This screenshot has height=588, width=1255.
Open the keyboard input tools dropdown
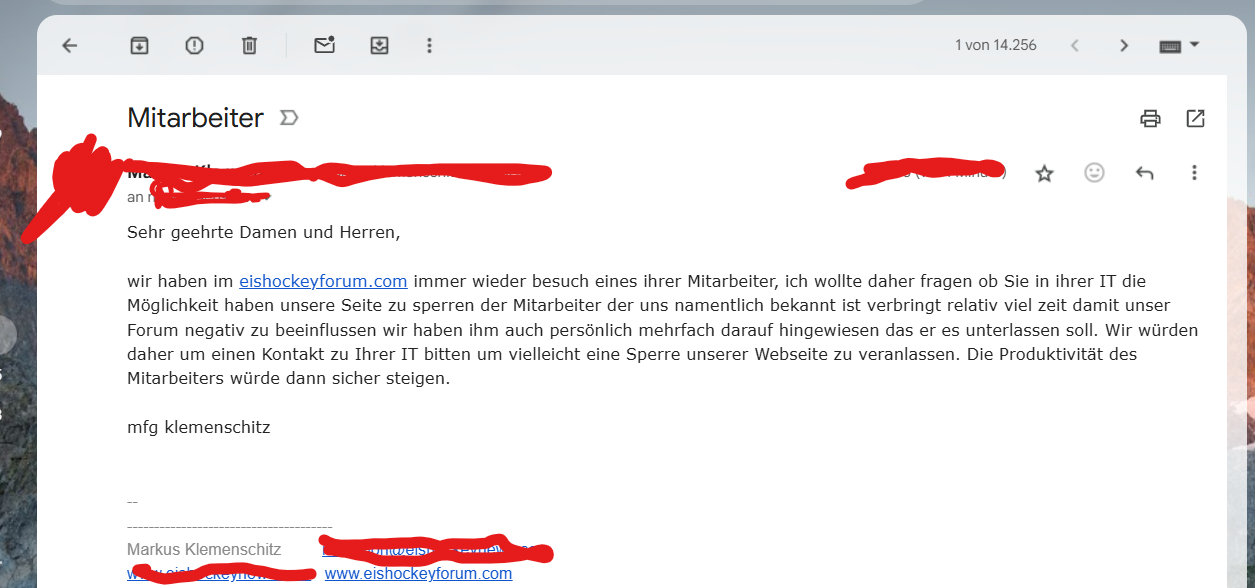(x=1178, y=45)
